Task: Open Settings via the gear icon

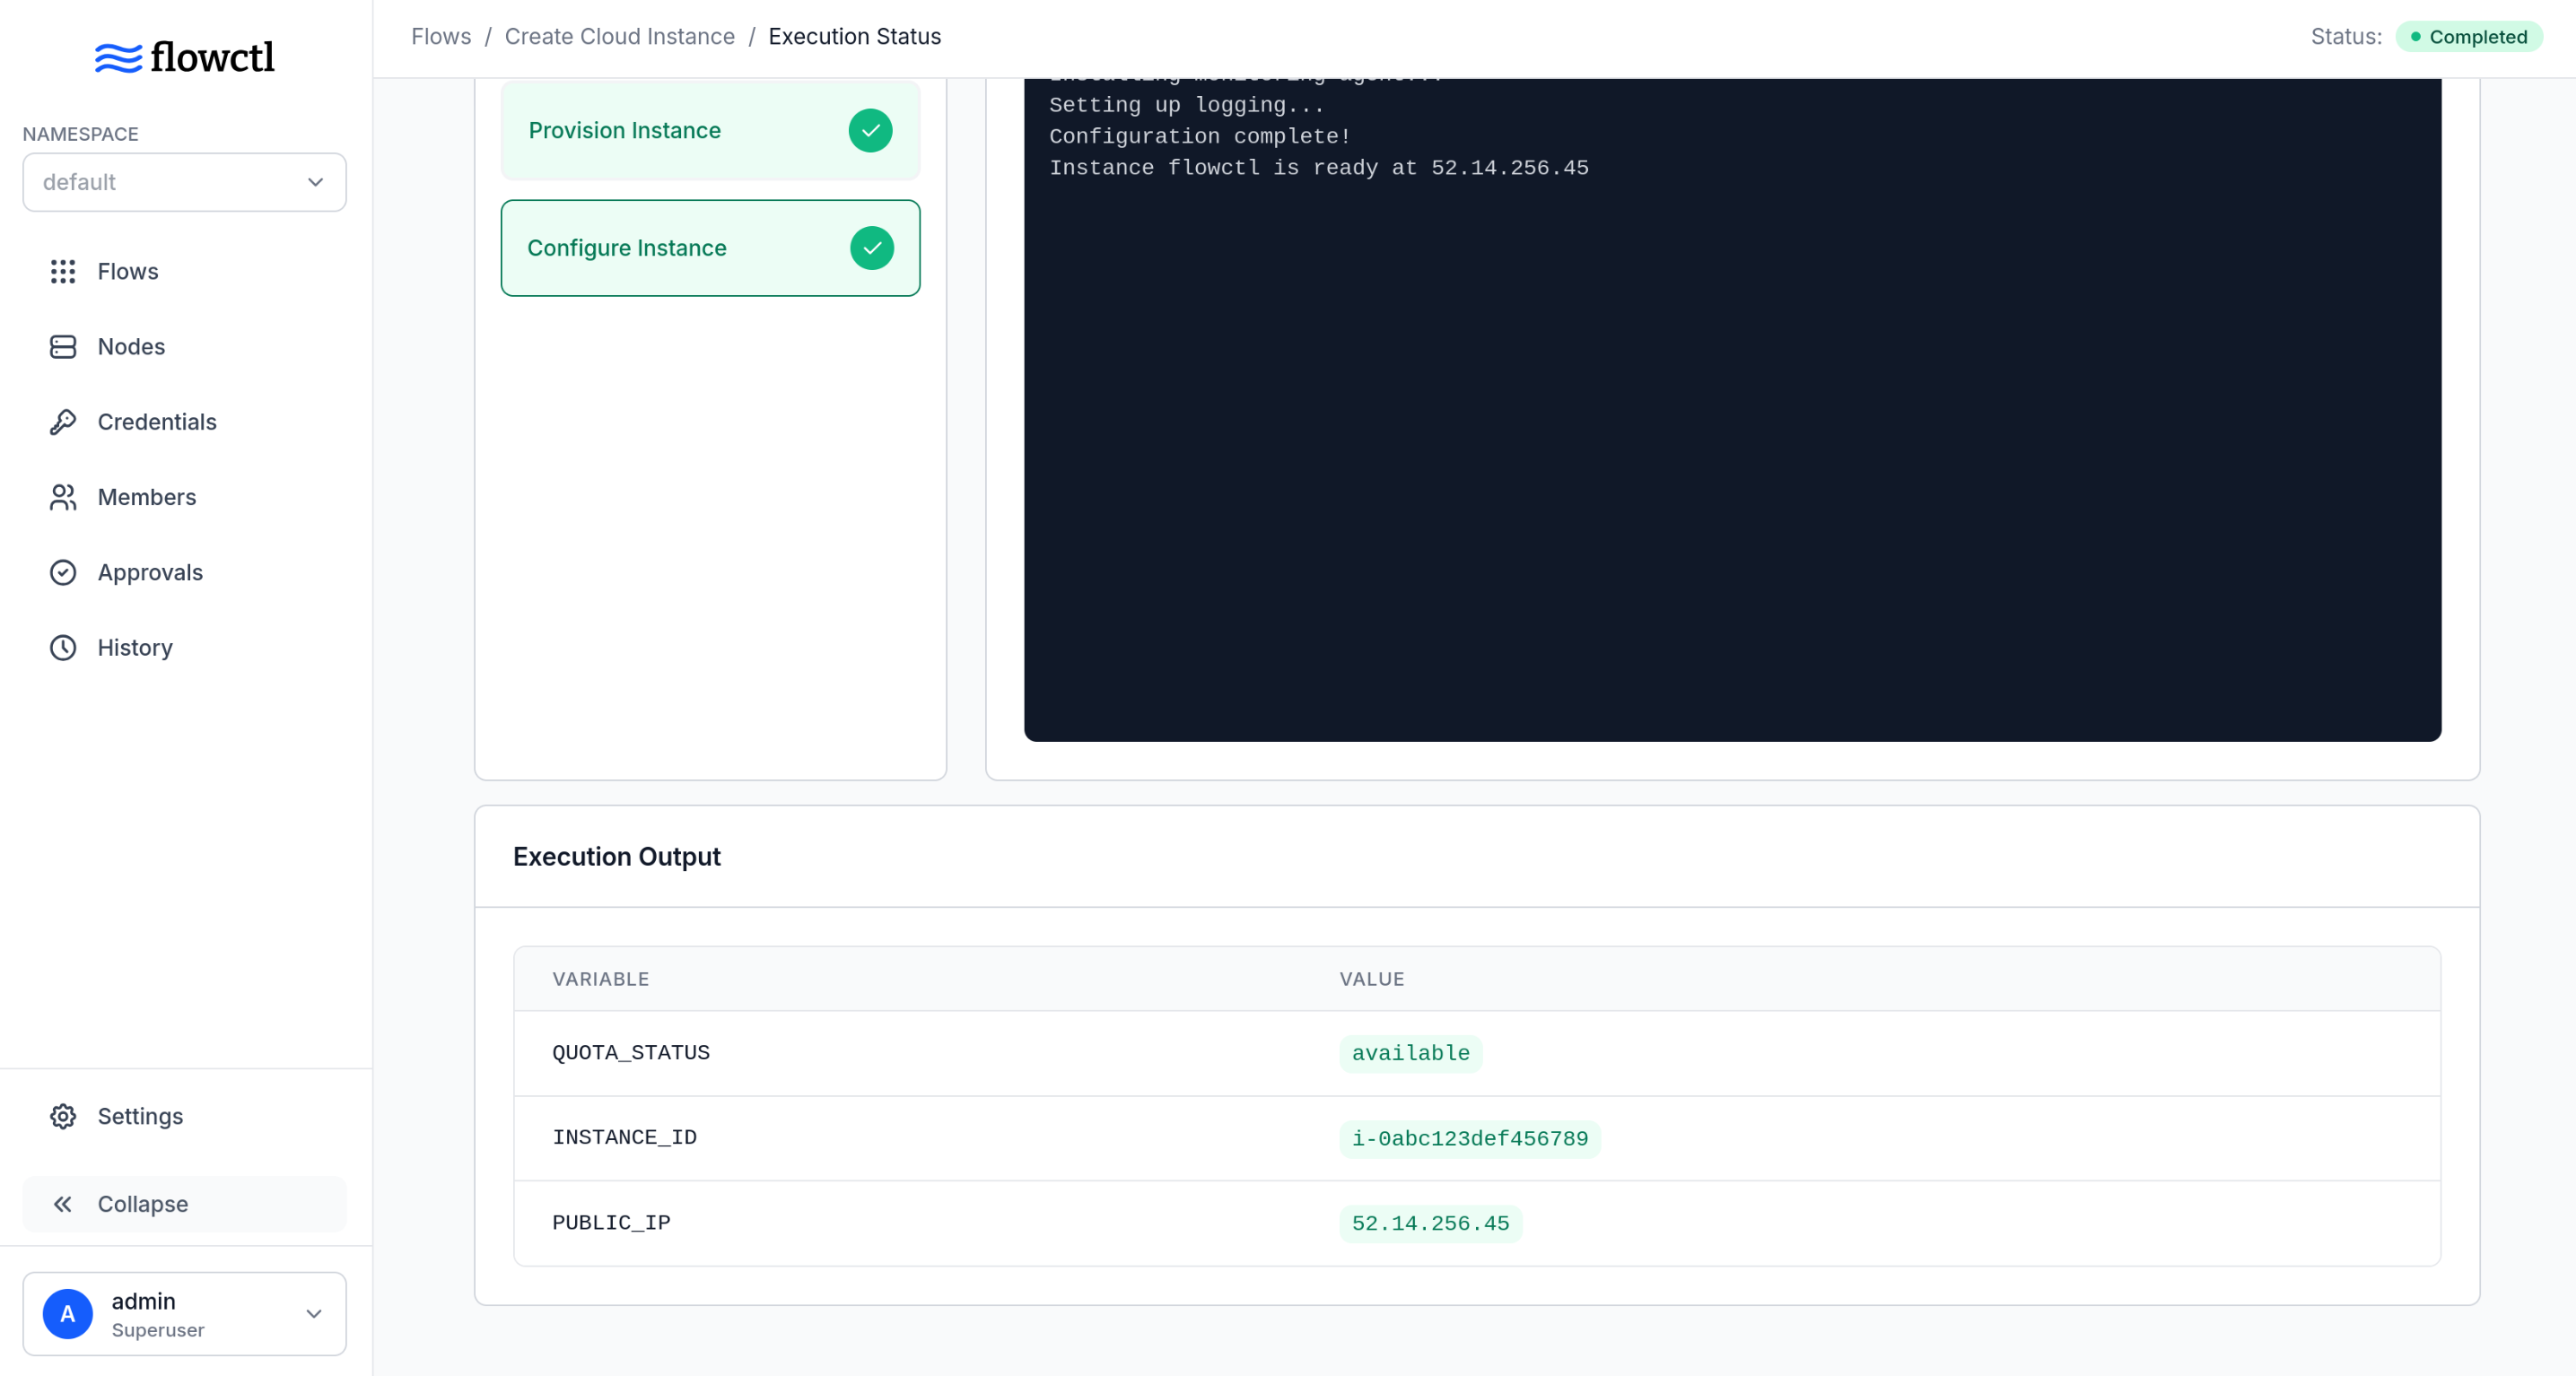Action: click(x=63, y=1116)
